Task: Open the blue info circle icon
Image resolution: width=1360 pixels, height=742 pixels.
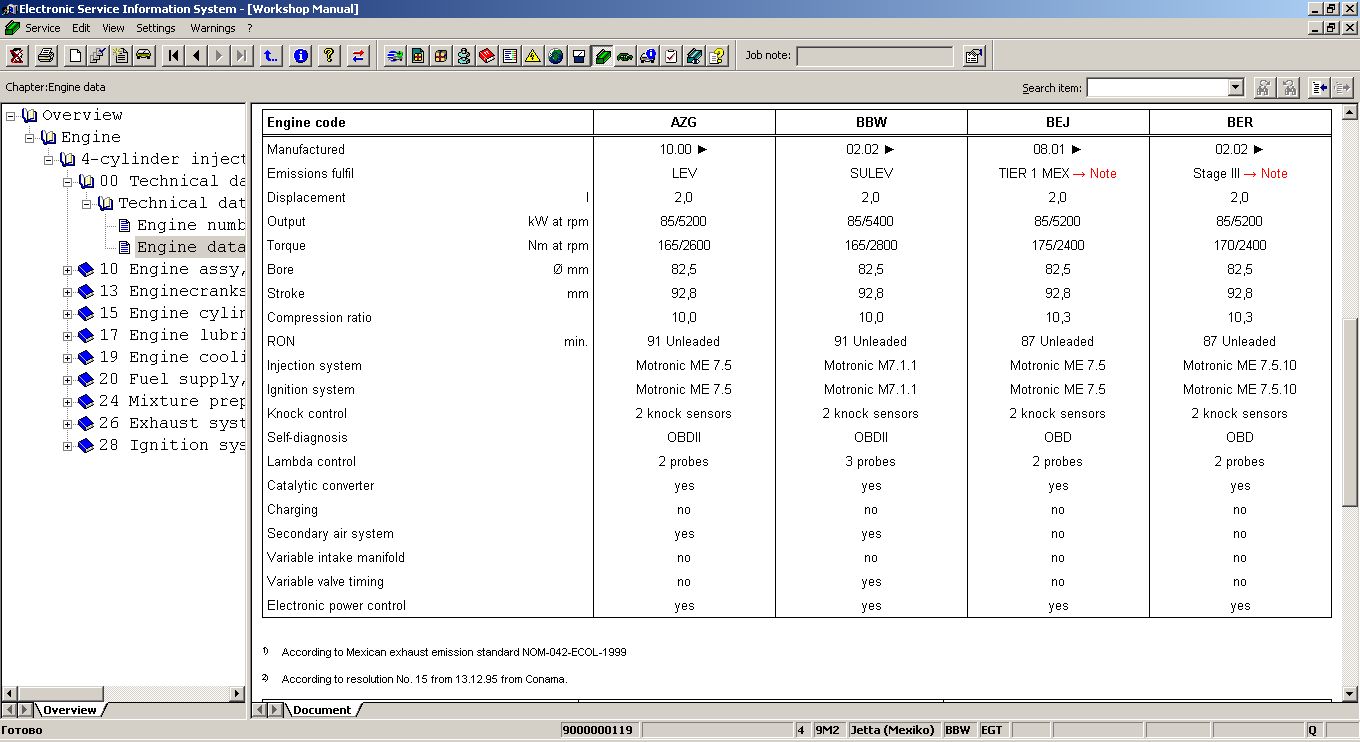Action: 301,56
